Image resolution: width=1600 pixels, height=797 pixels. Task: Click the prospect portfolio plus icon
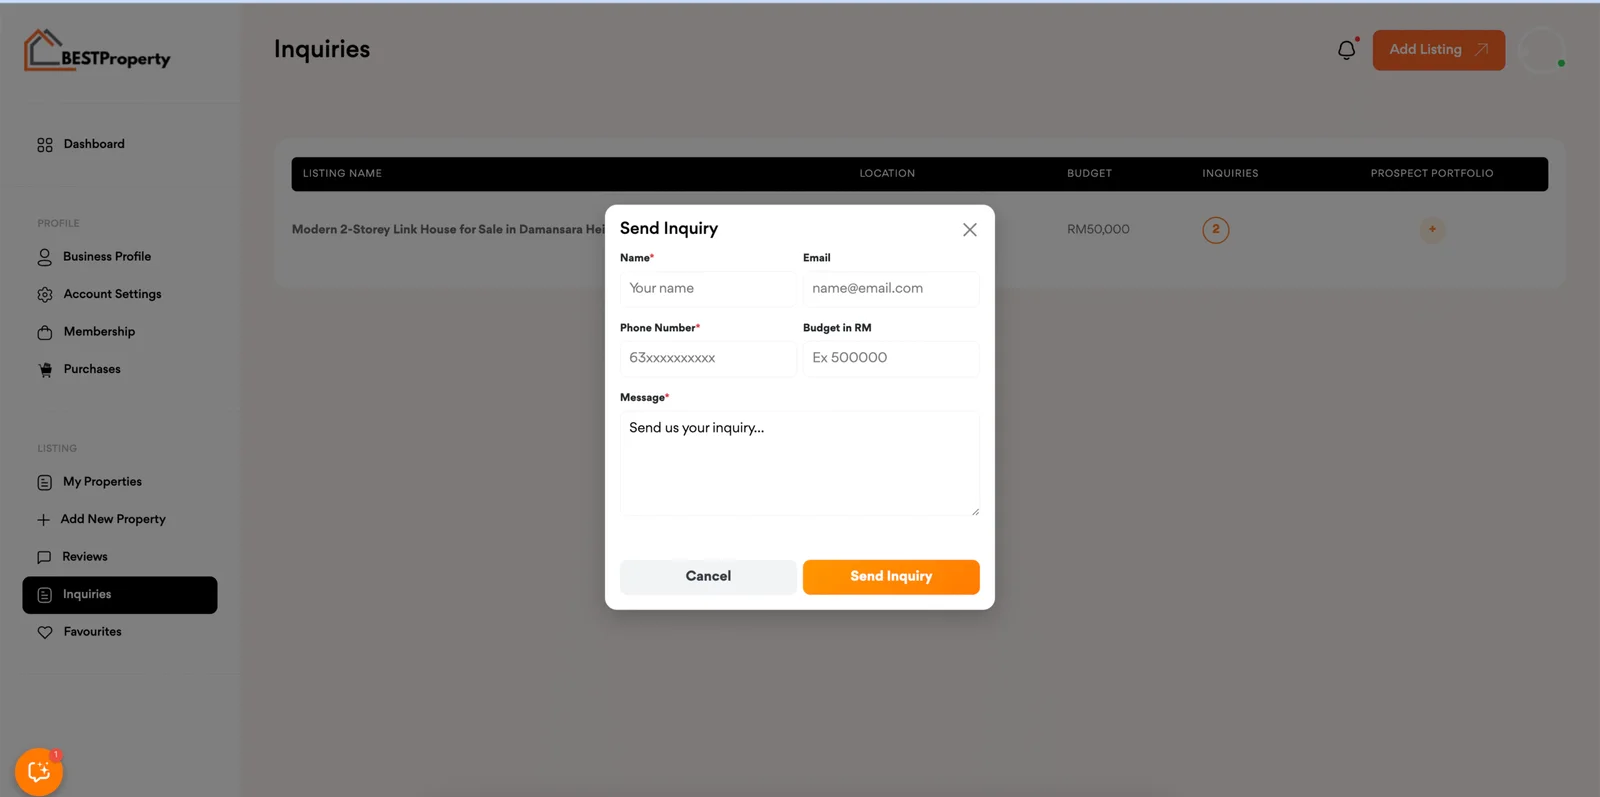[1432, 230]
